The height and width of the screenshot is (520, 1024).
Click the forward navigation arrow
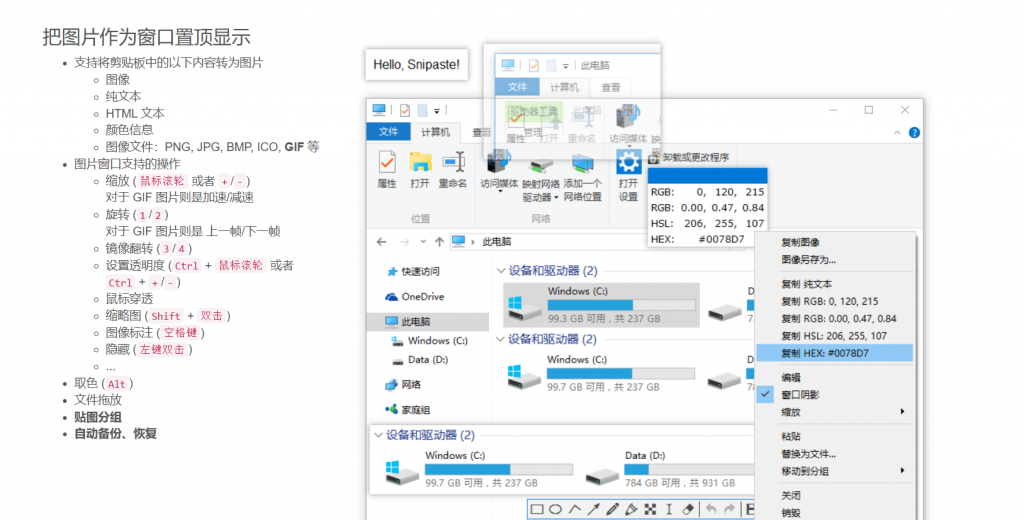(404, 242)
